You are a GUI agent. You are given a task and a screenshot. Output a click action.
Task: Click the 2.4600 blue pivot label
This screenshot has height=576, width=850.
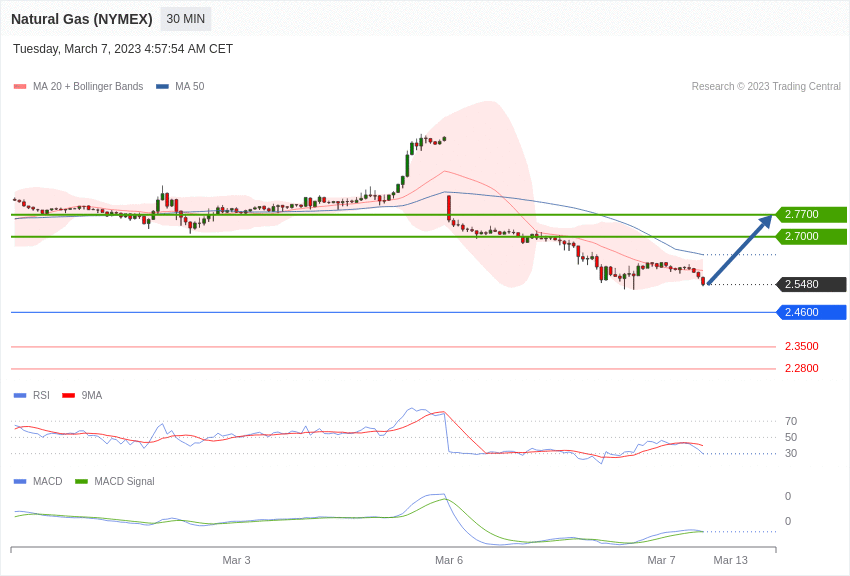pos(812,312)
